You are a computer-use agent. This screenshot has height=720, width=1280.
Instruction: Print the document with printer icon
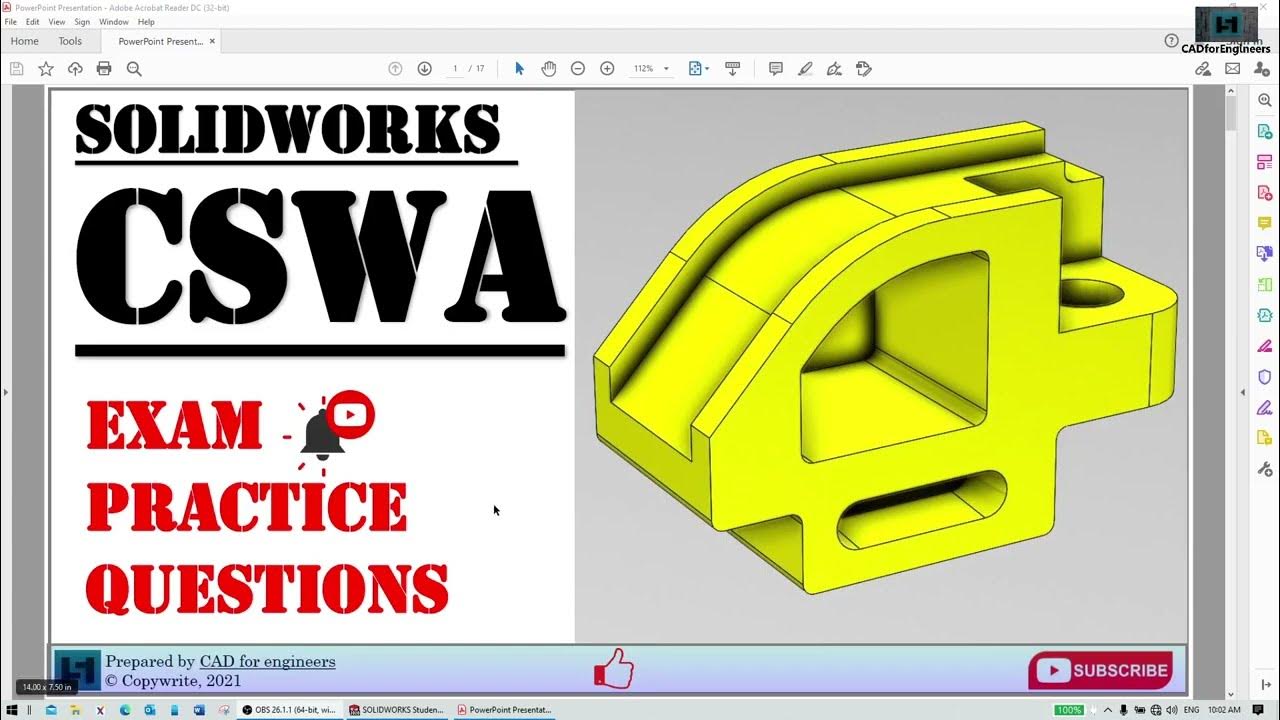tap(104, 69)
